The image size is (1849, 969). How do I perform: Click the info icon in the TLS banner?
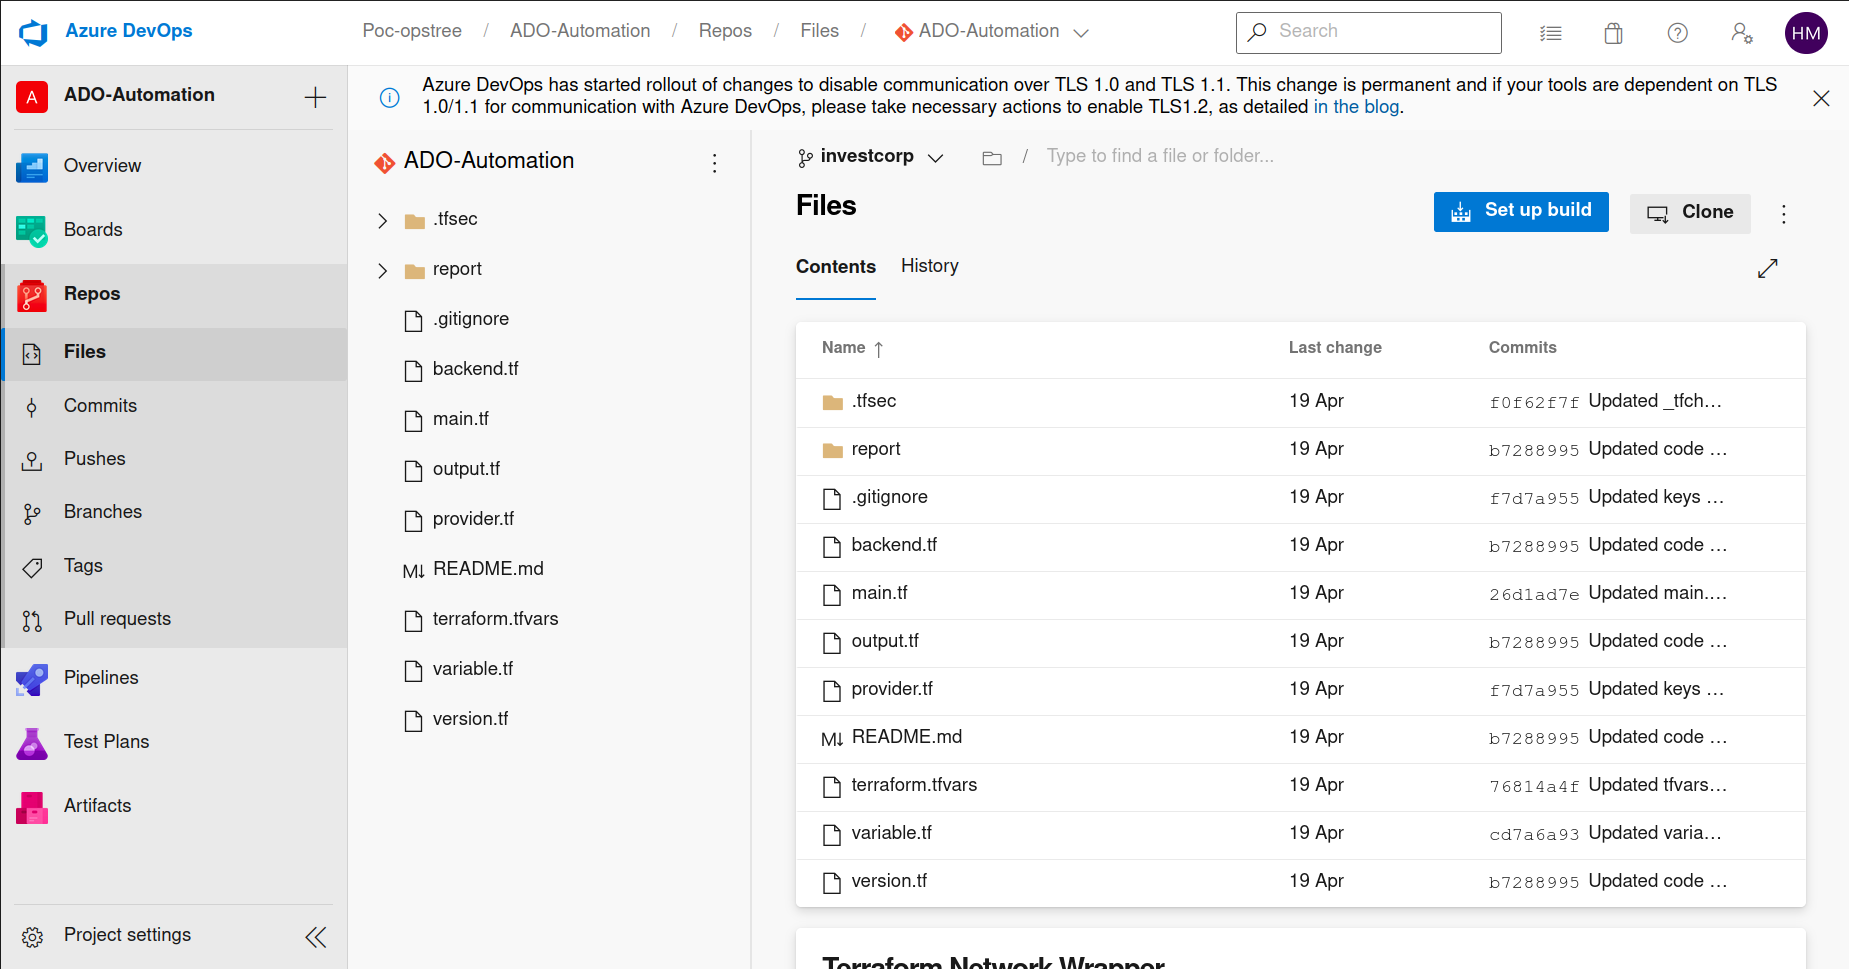[390, 97]
